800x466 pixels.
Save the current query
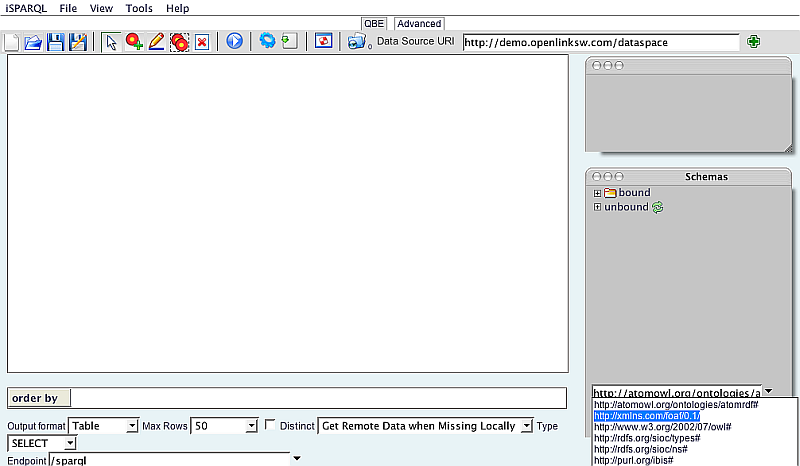click(56, 42)
